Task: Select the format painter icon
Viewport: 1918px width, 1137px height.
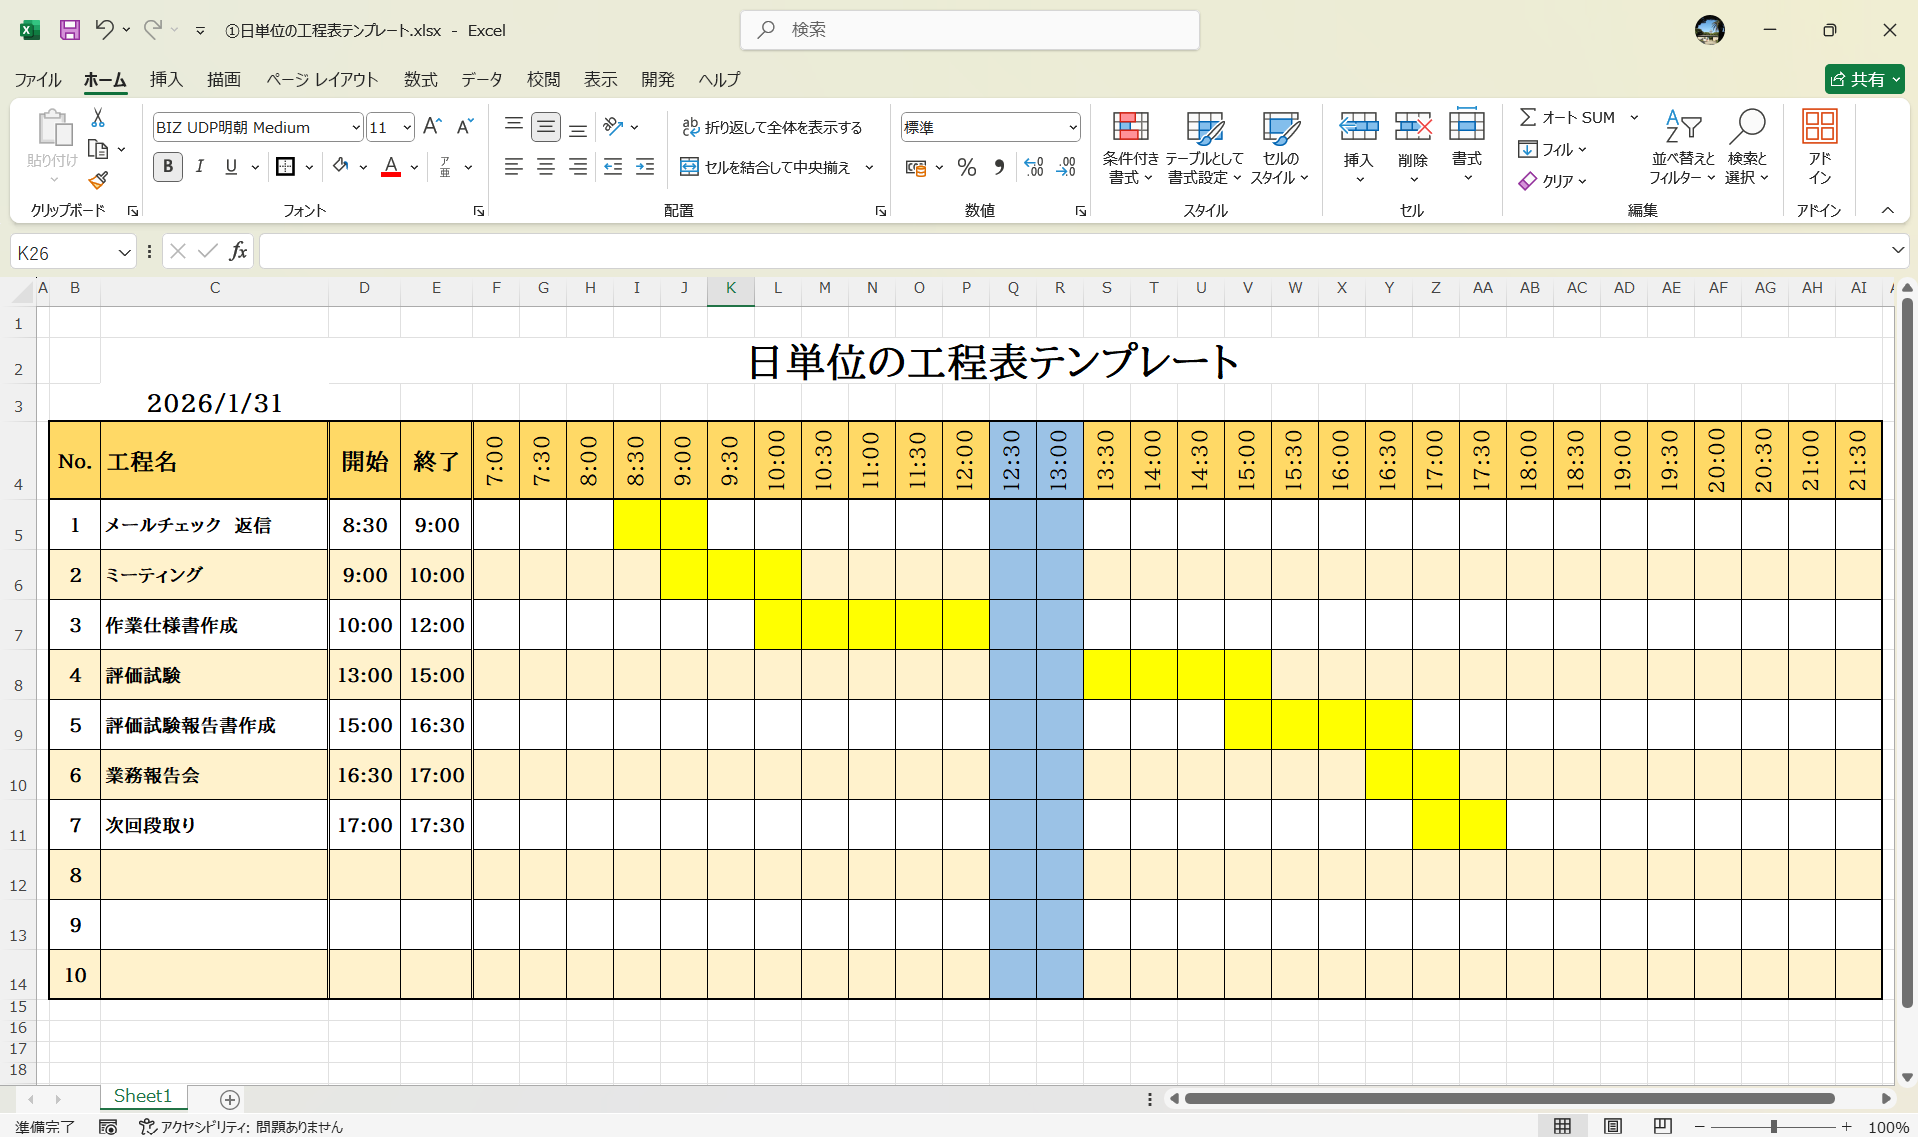Action: point(97,181)
